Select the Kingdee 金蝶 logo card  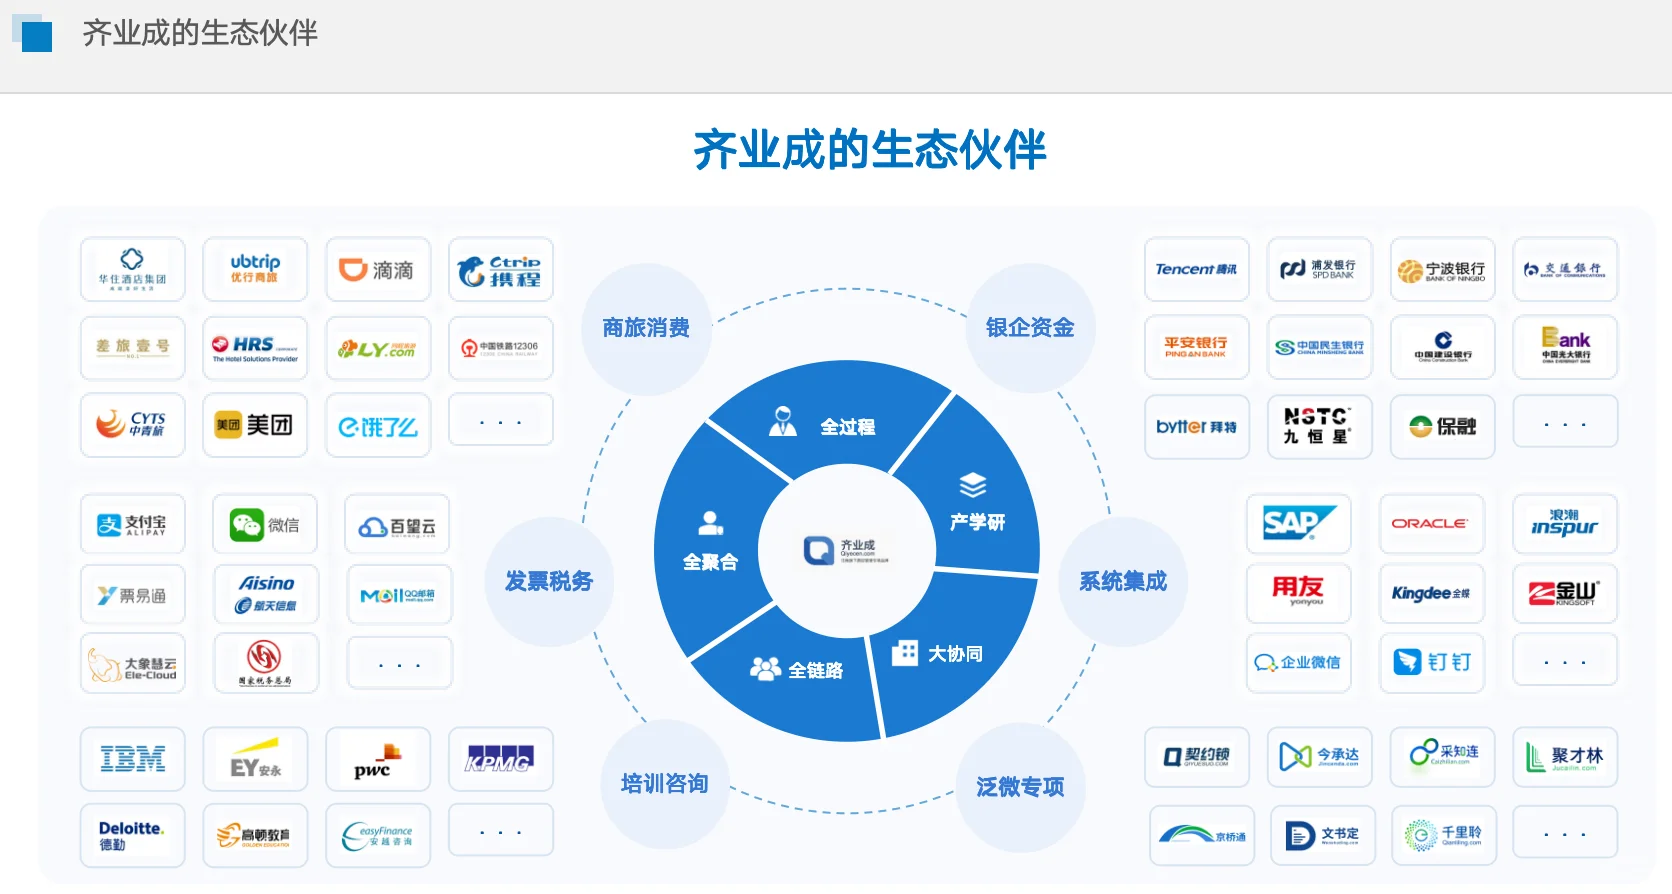pyautogui.click(x=1432, y=593)
